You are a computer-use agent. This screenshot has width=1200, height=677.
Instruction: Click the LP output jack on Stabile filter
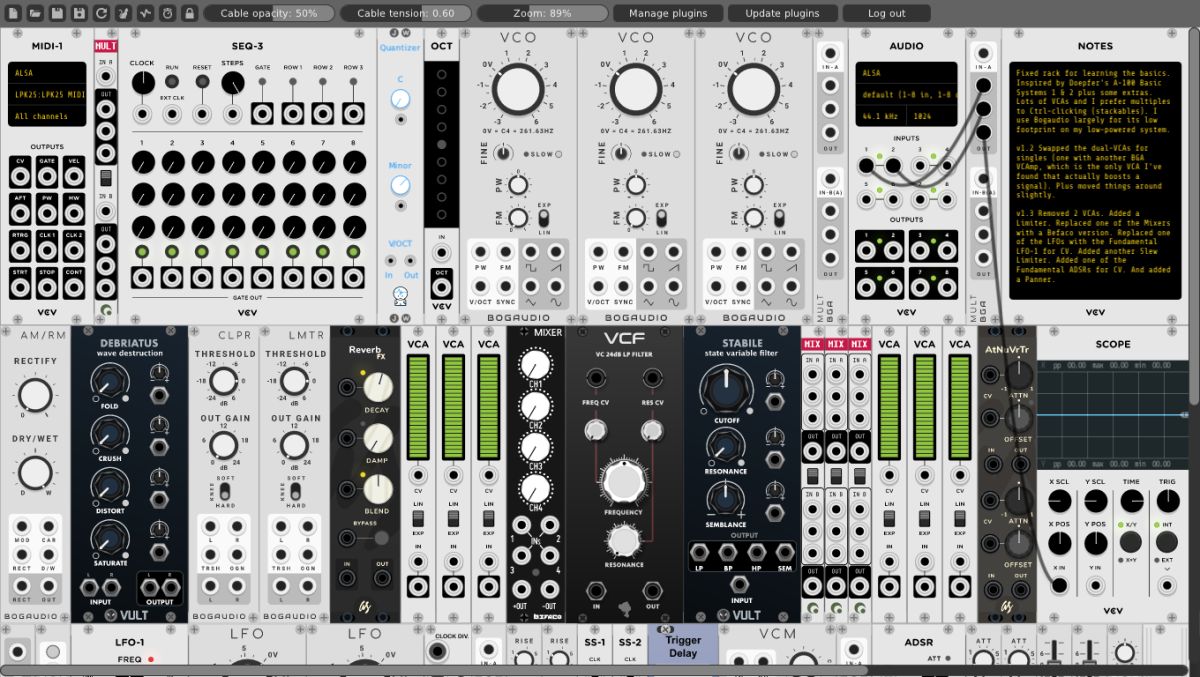700,553
